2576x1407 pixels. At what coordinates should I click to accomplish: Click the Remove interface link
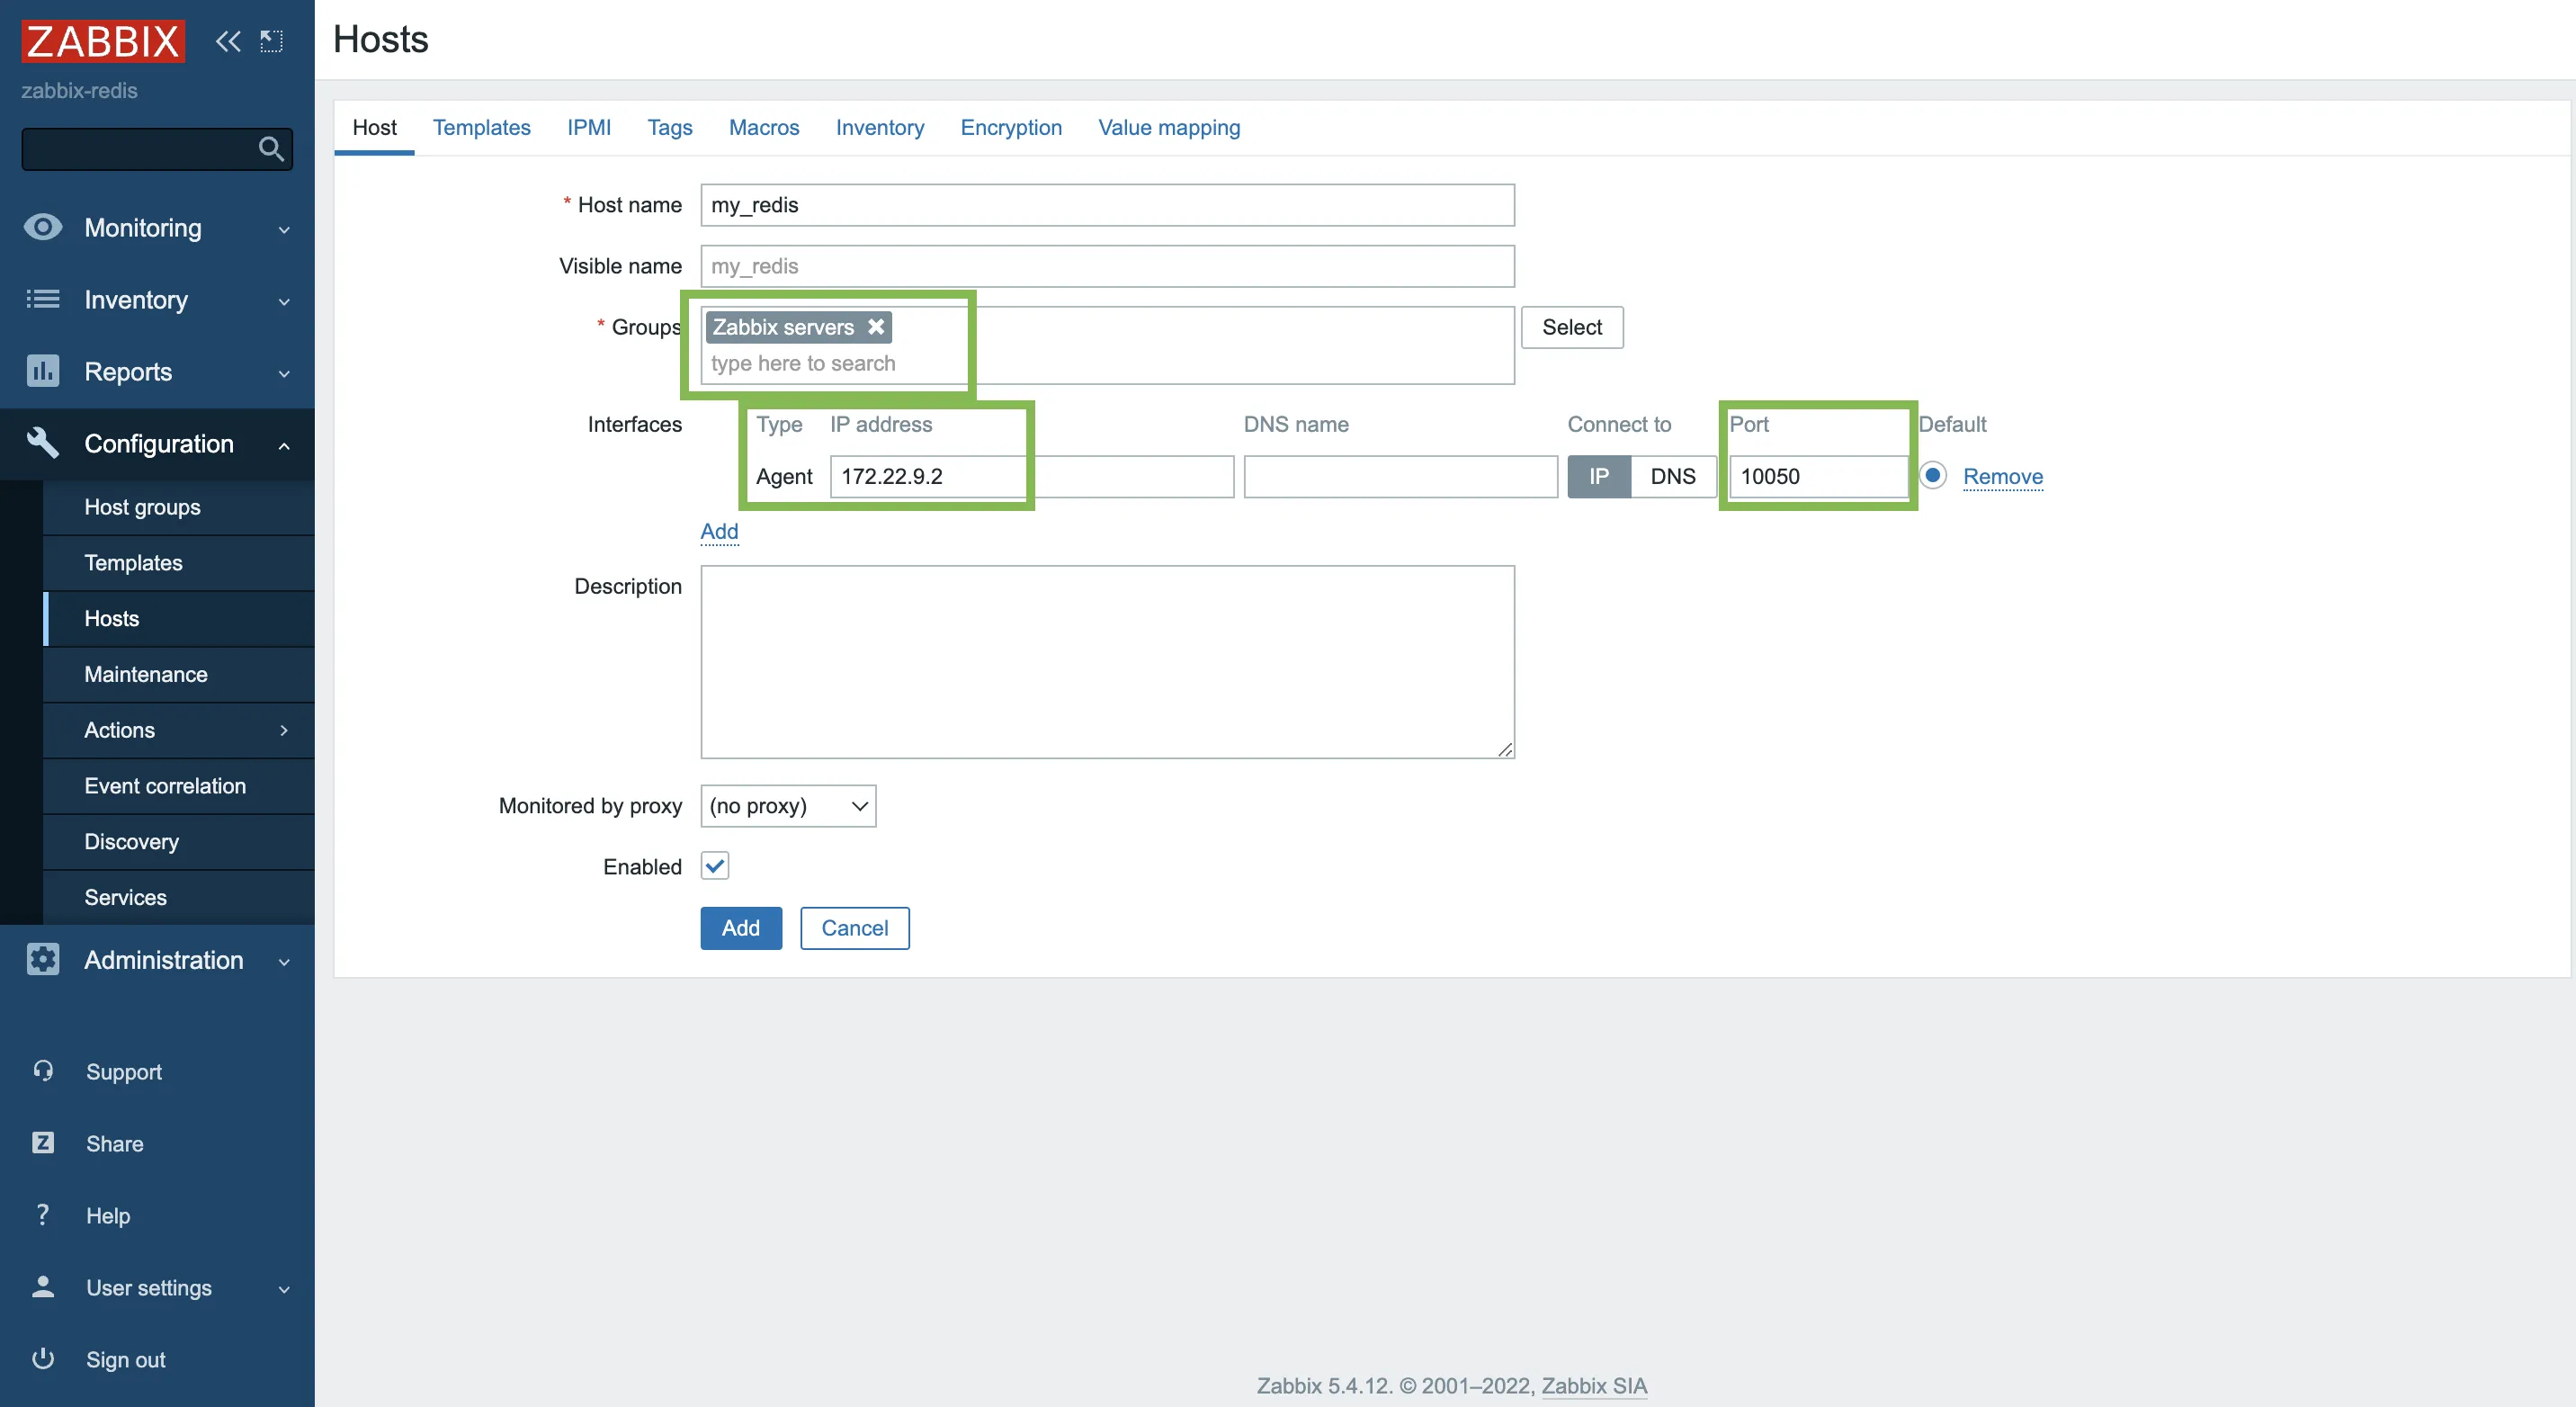2002,476
